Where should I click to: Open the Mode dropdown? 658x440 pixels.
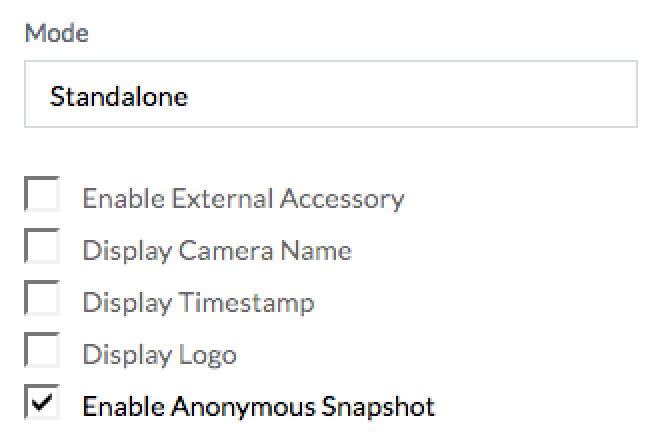(330, 96)
